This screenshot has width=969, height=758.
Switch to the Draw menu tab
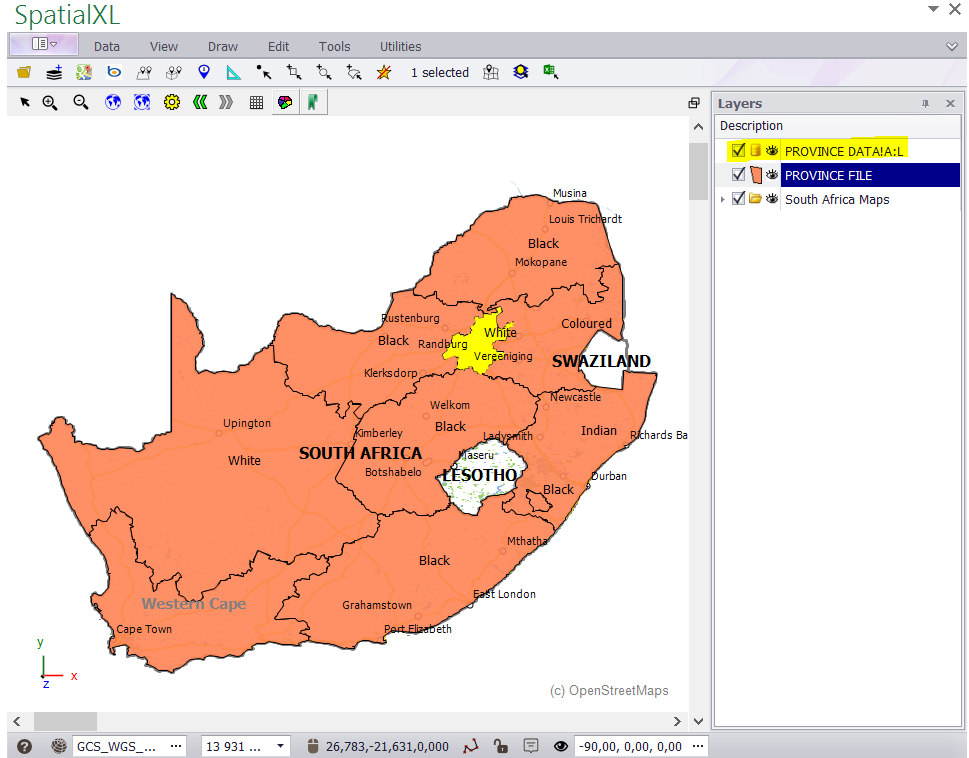tap(222, 46)
